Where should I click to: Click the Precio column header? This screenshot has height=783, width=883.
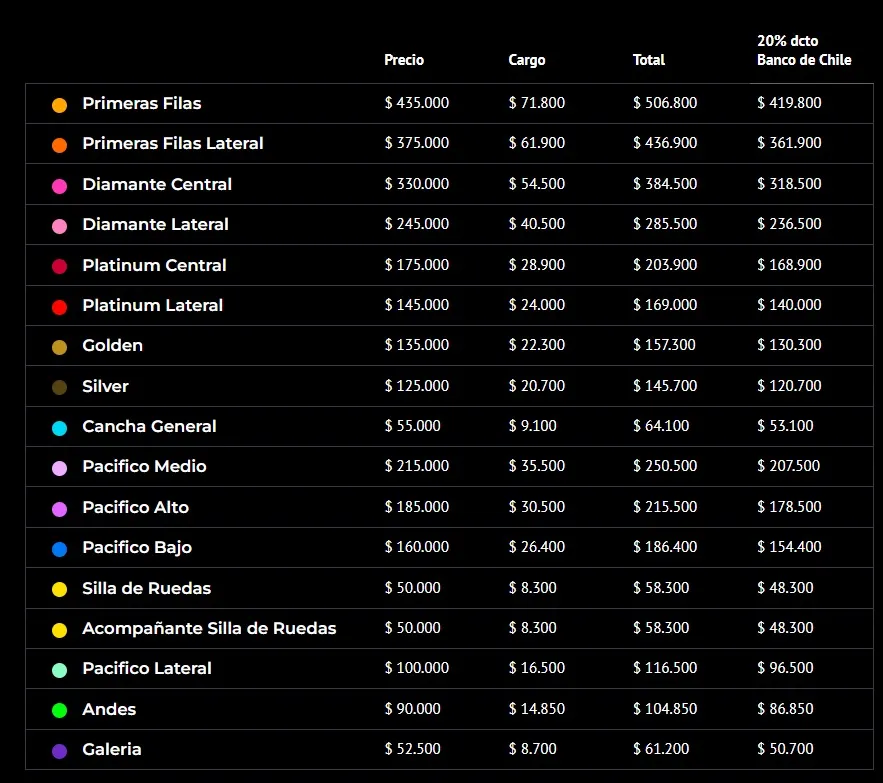404,60
